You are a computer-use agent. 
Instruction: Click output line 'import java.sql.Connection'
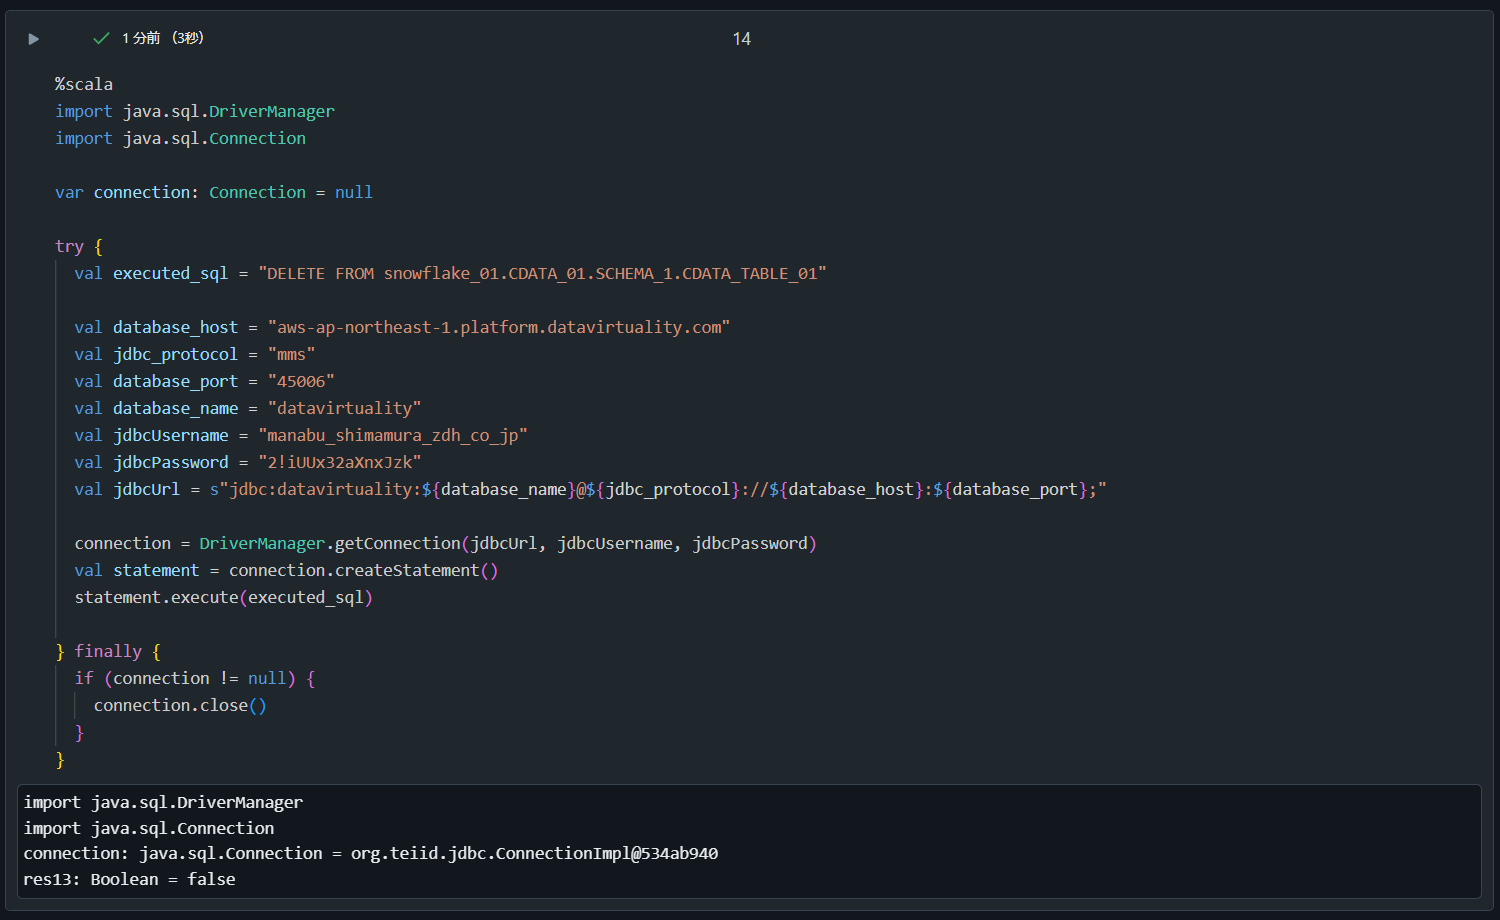[x=149, y=828]
